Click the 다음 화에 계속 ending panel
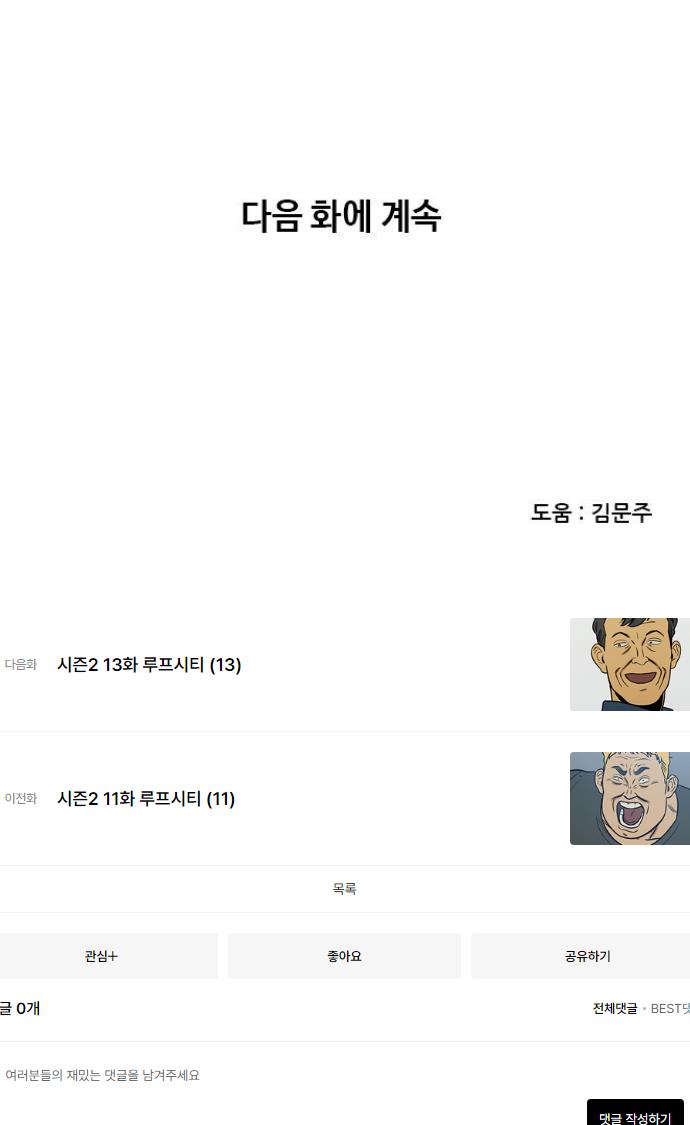This screenshot has height=1125, width=690. [341, 216]
